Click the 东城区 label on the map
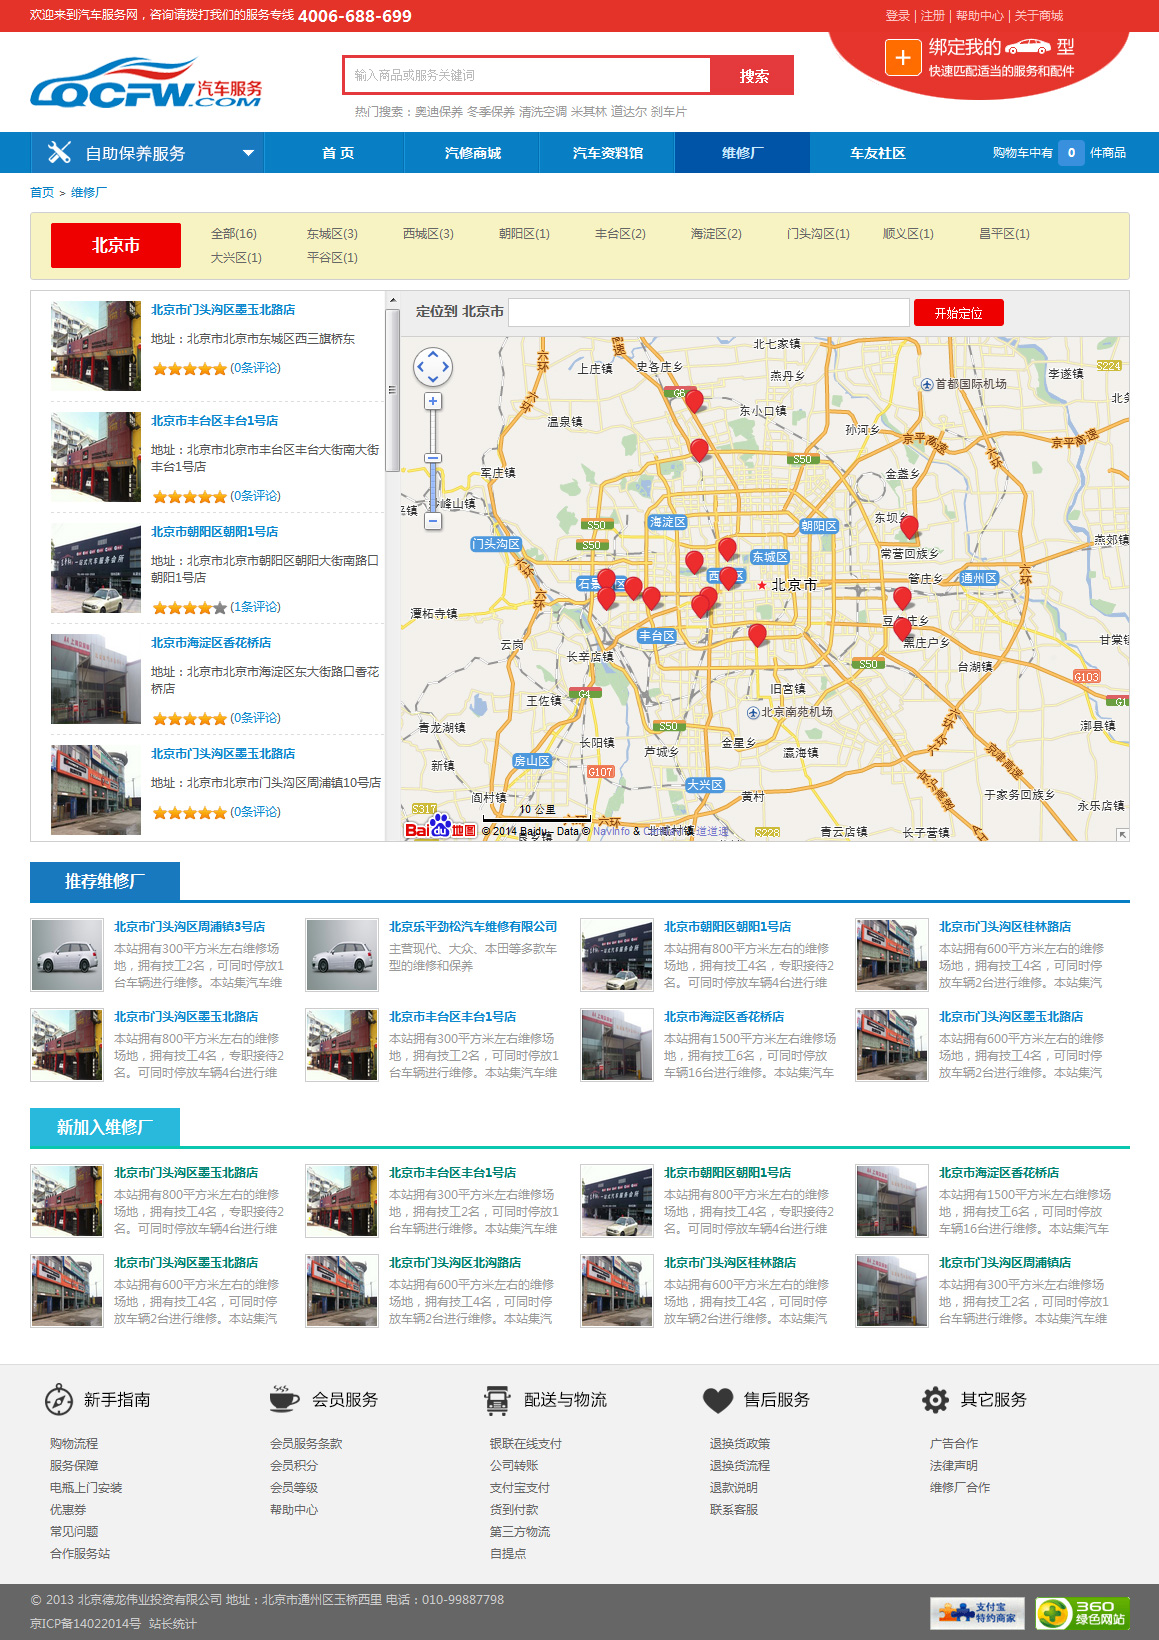Image resolution: width=1159 pixels, height=1640 pixels. [770, 557]
